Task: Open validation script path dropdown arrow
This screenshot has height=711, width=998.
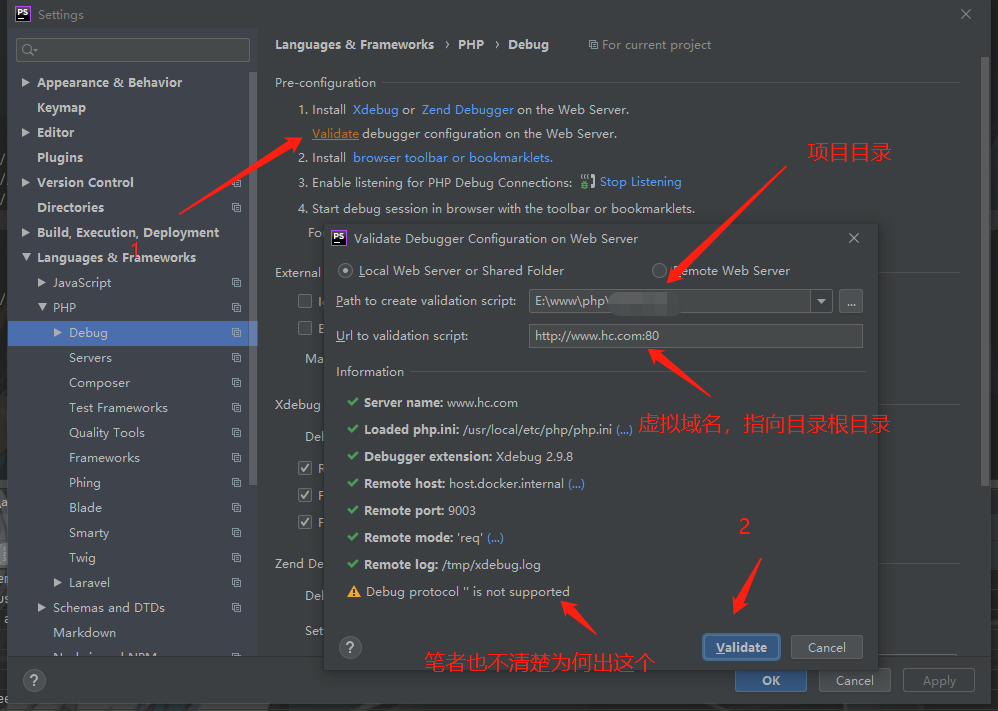Action: tap(821, 301)
